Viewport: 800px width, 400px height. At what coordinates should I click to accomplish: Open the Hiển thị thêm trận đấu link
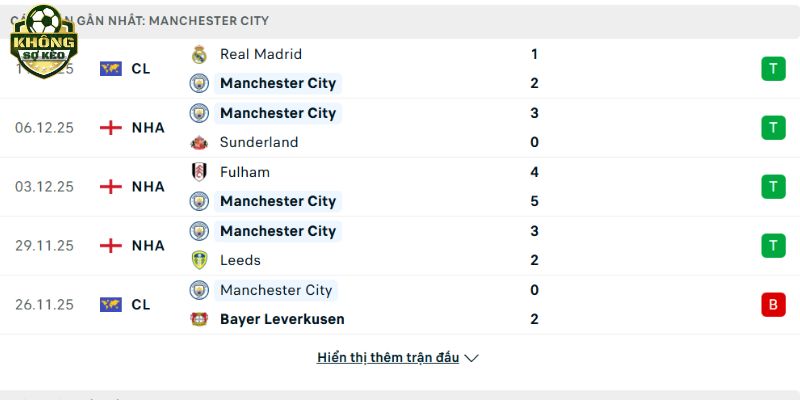pos(388,357)
